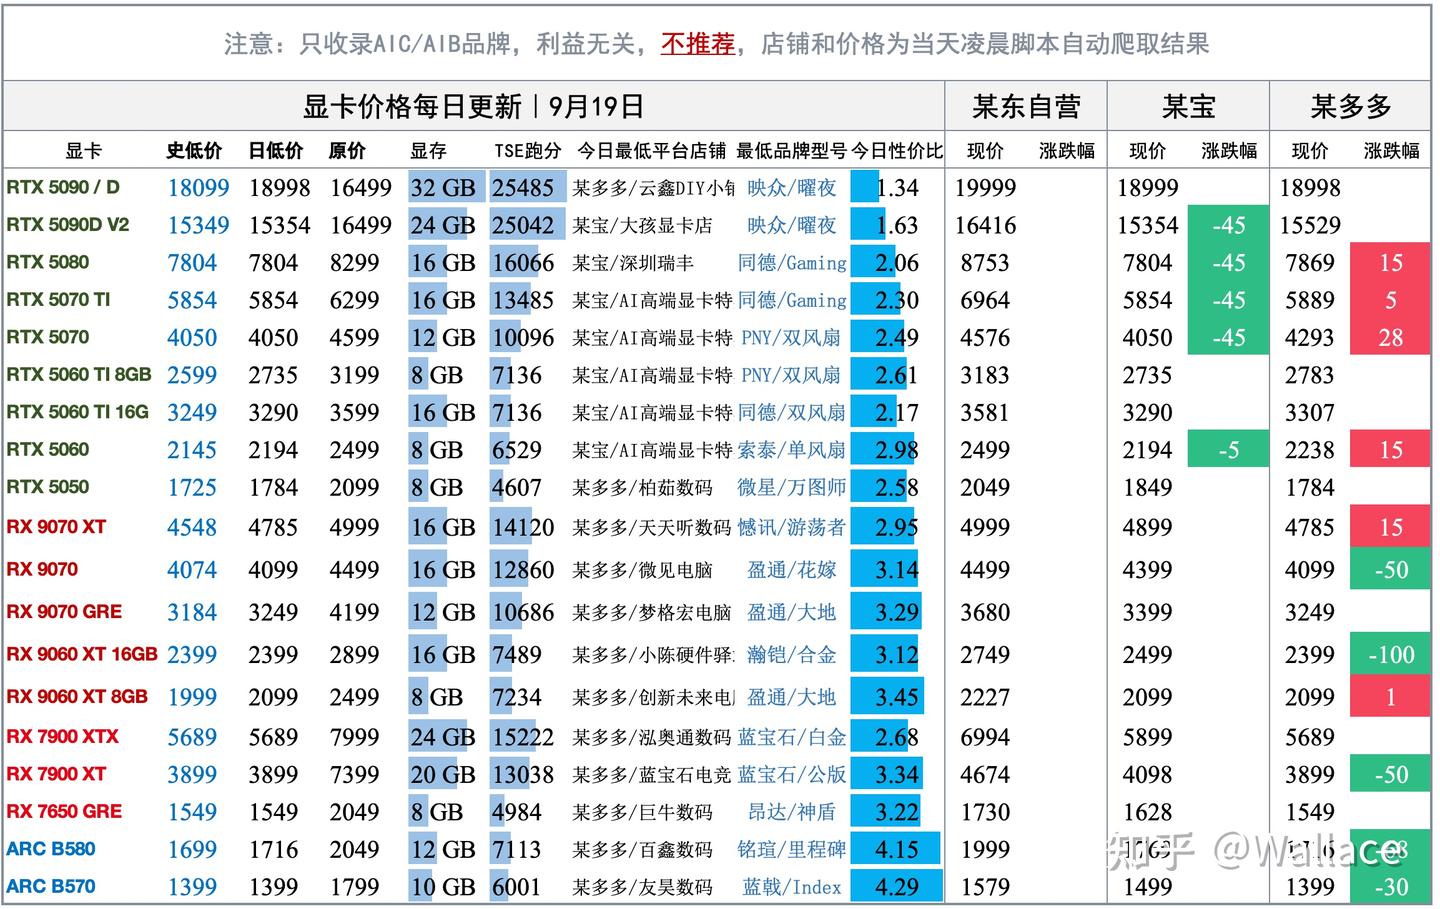Click the 某宝/深圳瑞丰 store cell
The image size is (1440, 909).
pos(633,263)
